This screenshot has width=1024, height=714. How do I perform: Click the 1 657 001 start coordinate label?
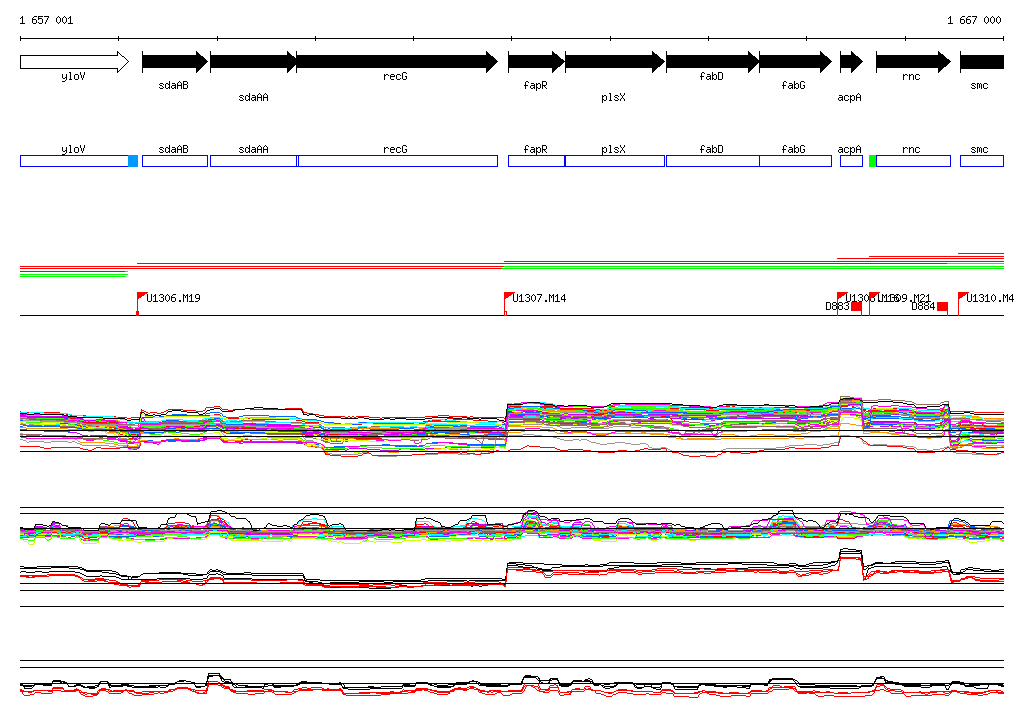pos(46,20)
